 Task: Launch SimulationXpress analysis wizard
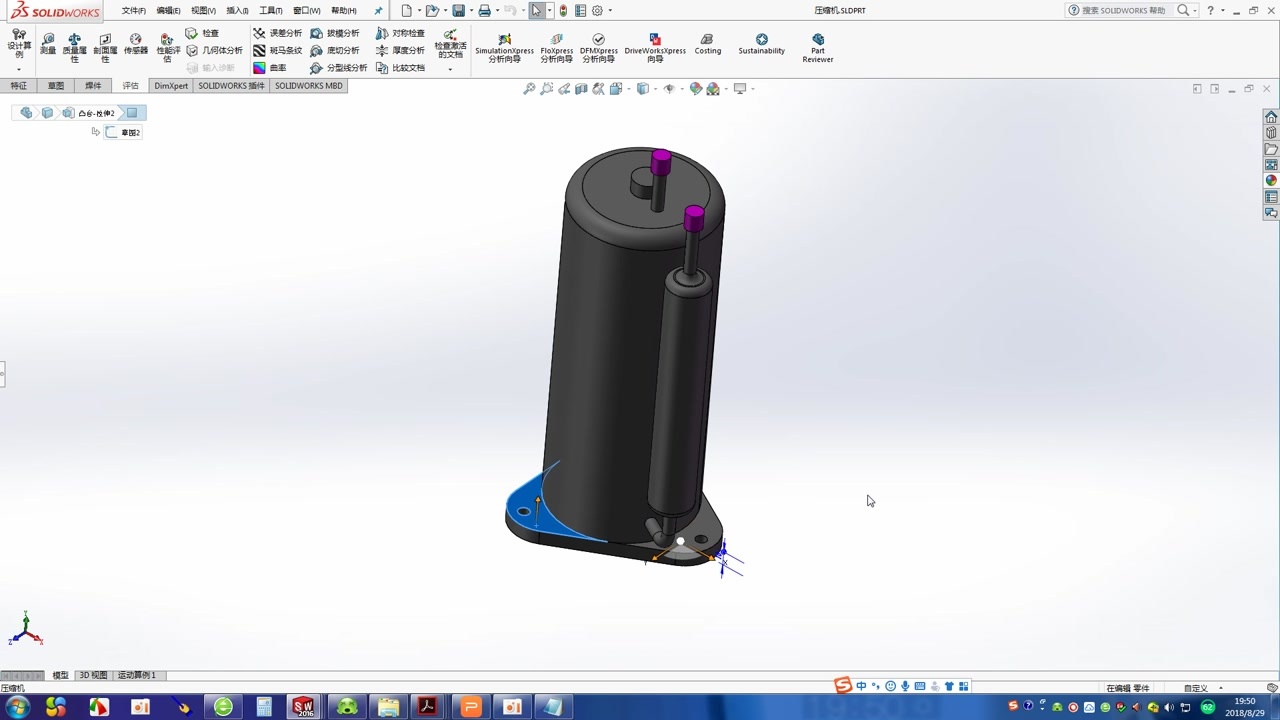(x=504, y=47)
